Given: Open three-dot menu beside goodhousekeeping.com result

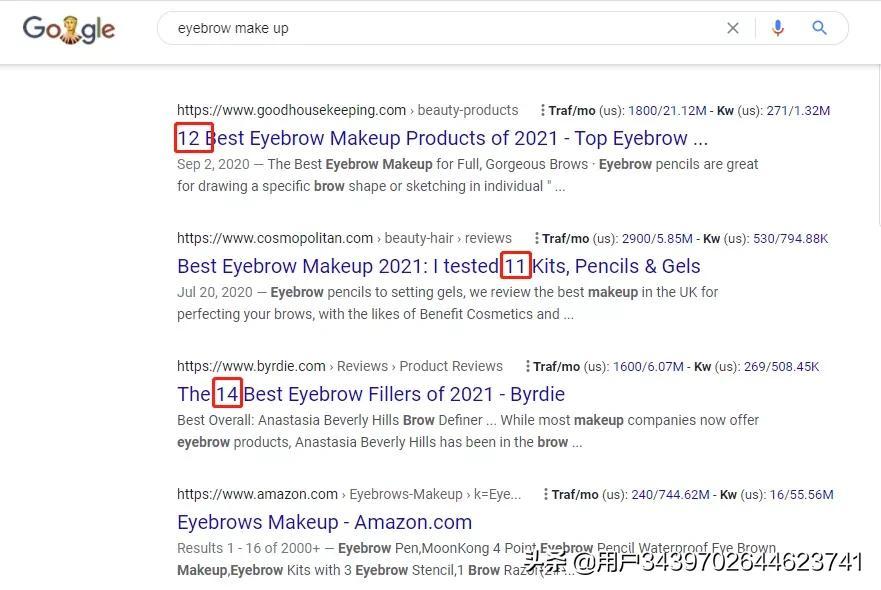Looking at the screenshot, I should click(542, 110).
